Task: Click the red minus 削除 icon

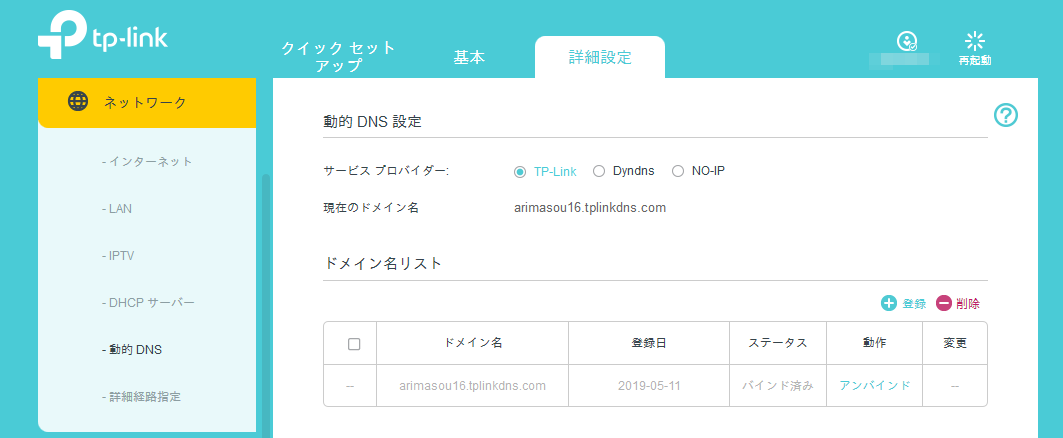Action: tap(944, 303)
